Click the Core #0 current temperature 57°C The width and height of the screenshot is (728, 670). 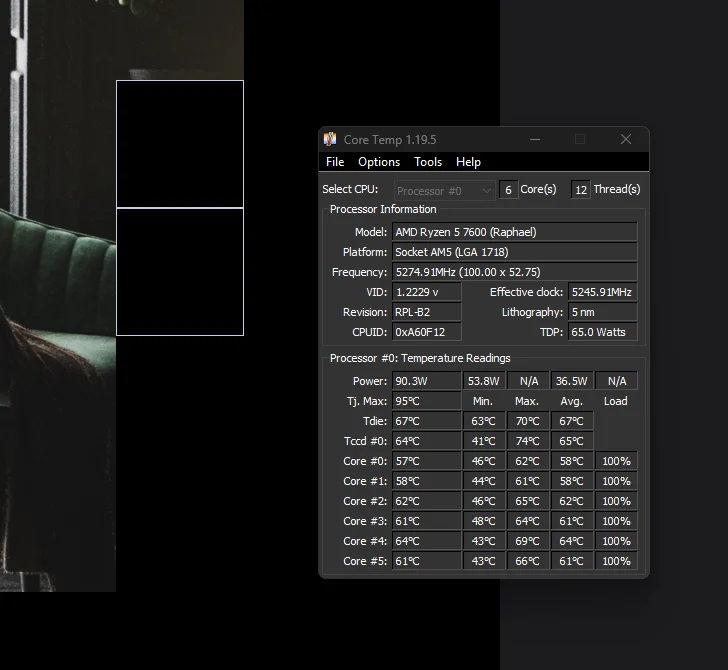tap(427, 461)
